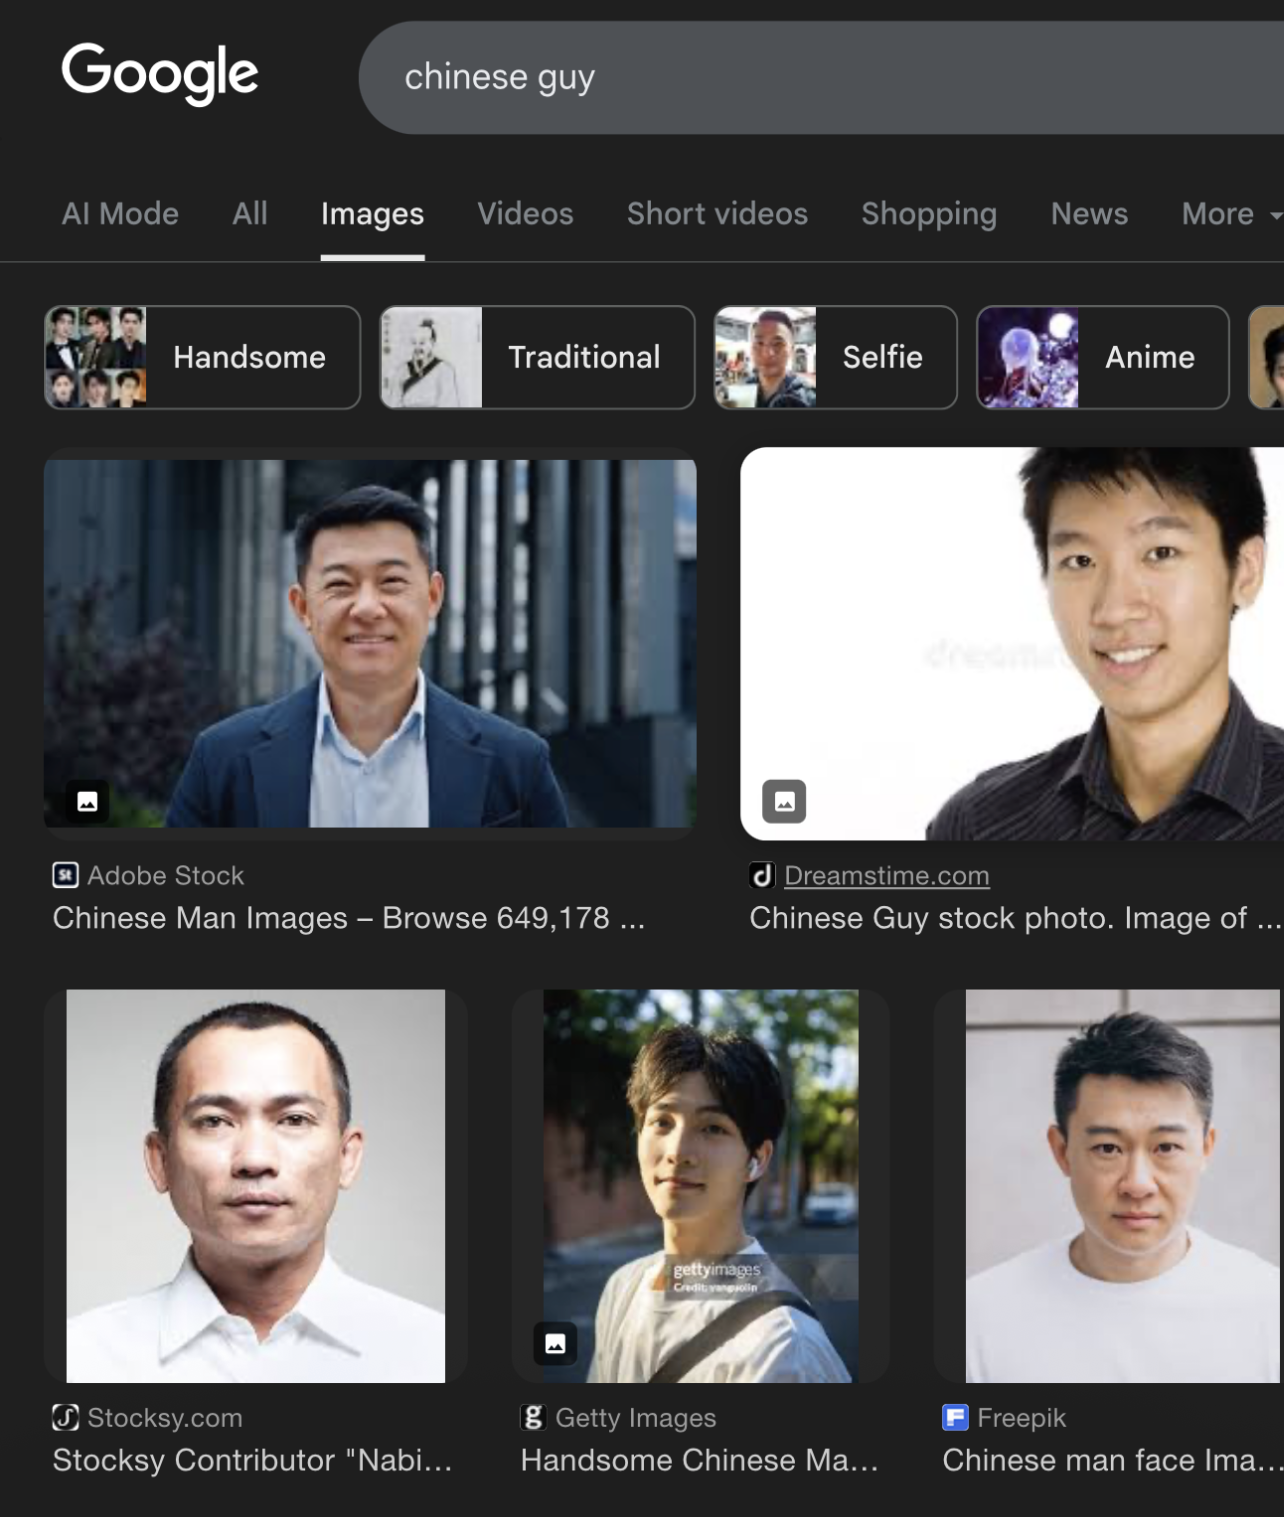Click the image badge on Adobe Stock photo
1284x1517 pixels.
click(88, 801)
